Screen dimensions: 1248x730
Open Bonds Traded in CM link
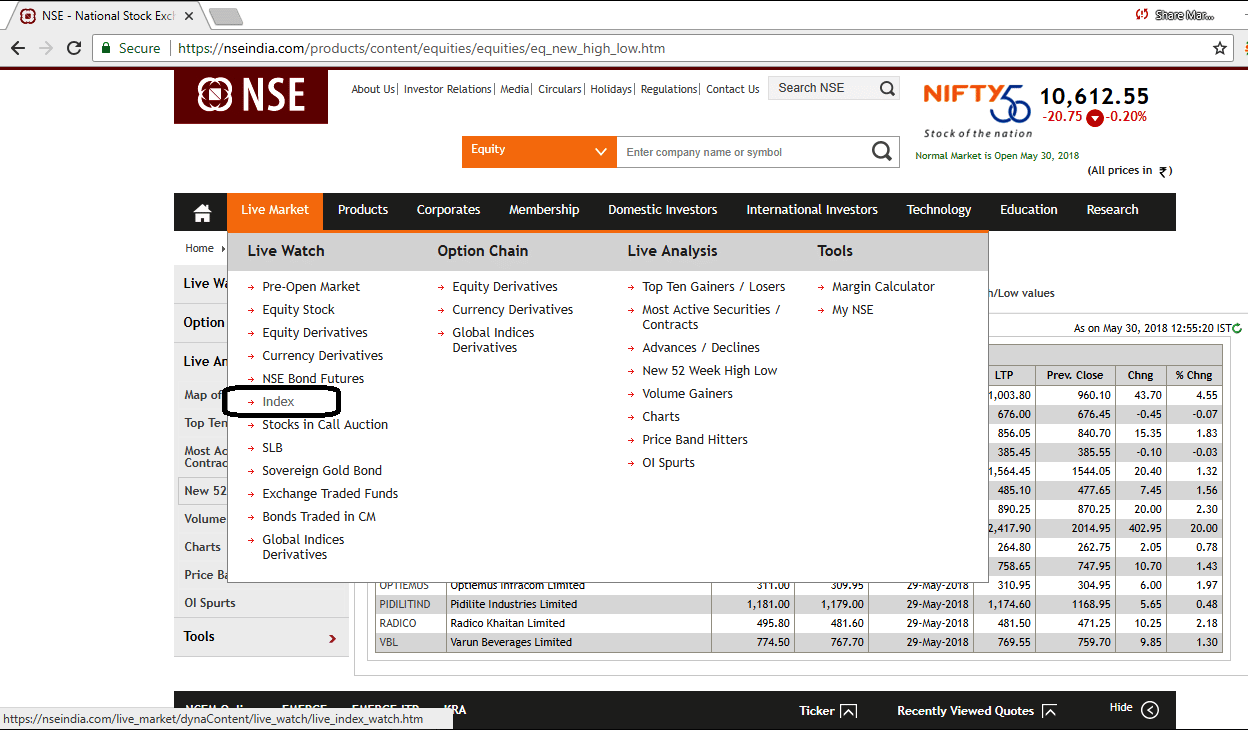tap(319, 517)
